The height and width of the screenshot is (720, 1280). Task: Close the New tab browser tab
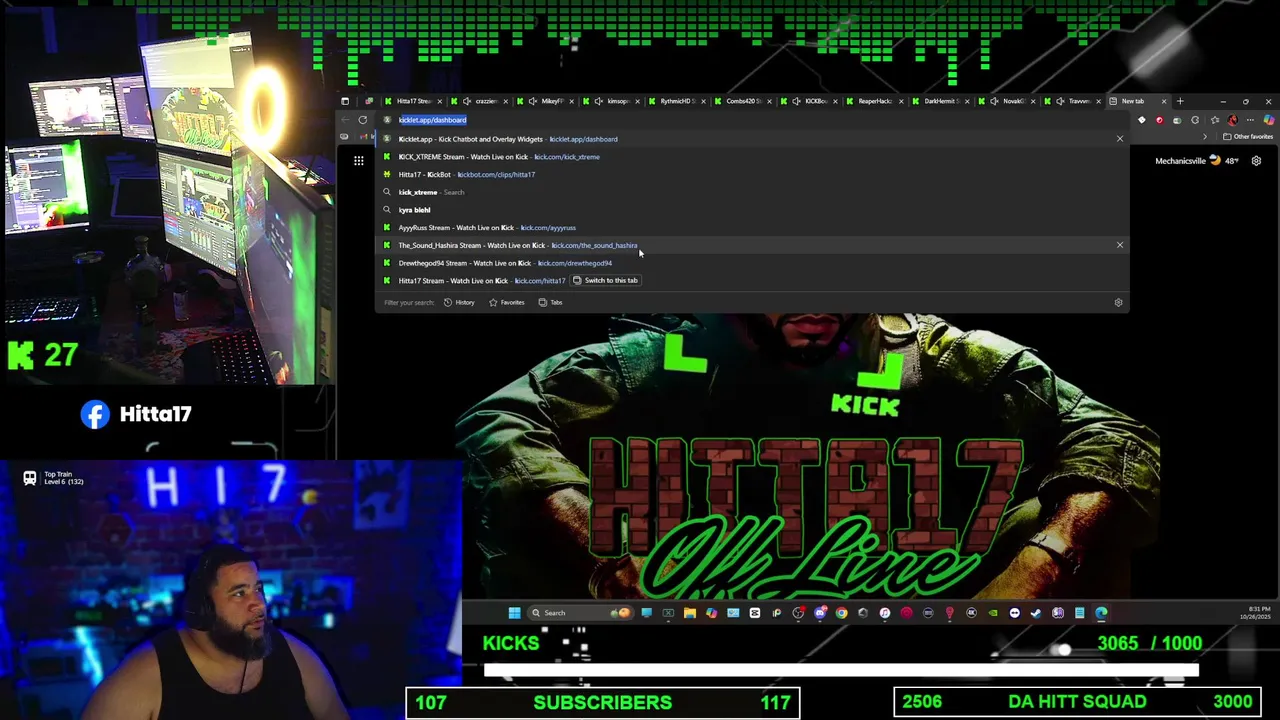1164,101
